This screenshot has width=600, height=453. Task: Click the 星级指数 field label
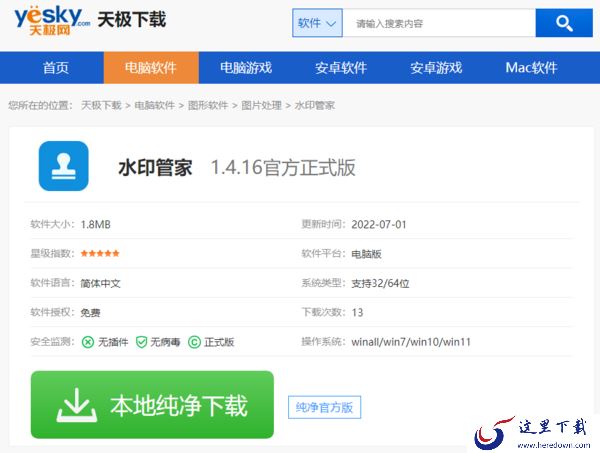(x=52, y=253)
